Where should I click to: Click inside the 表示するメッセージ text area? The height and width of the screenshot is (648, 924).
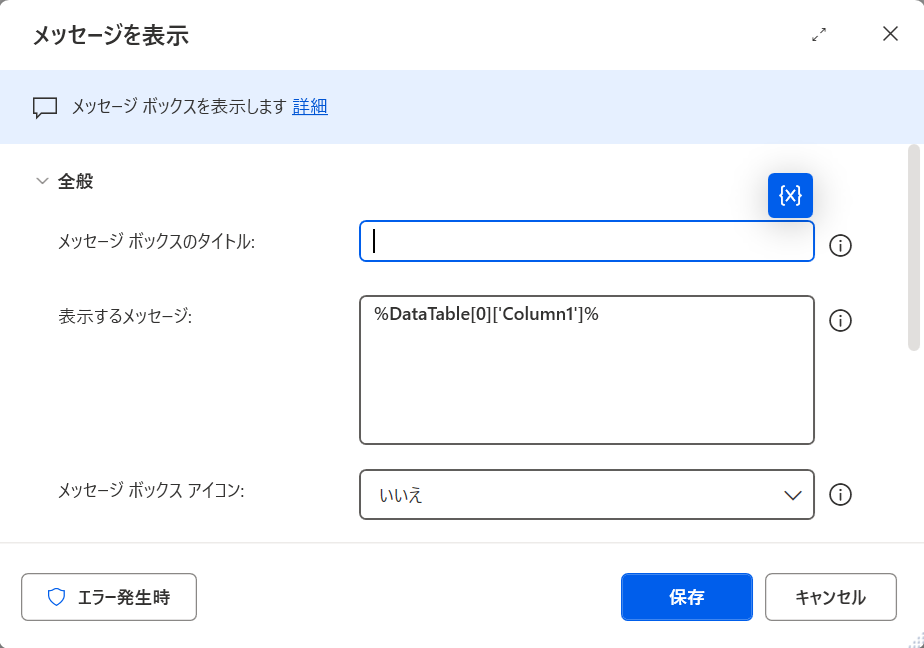[x=586, y=380]
